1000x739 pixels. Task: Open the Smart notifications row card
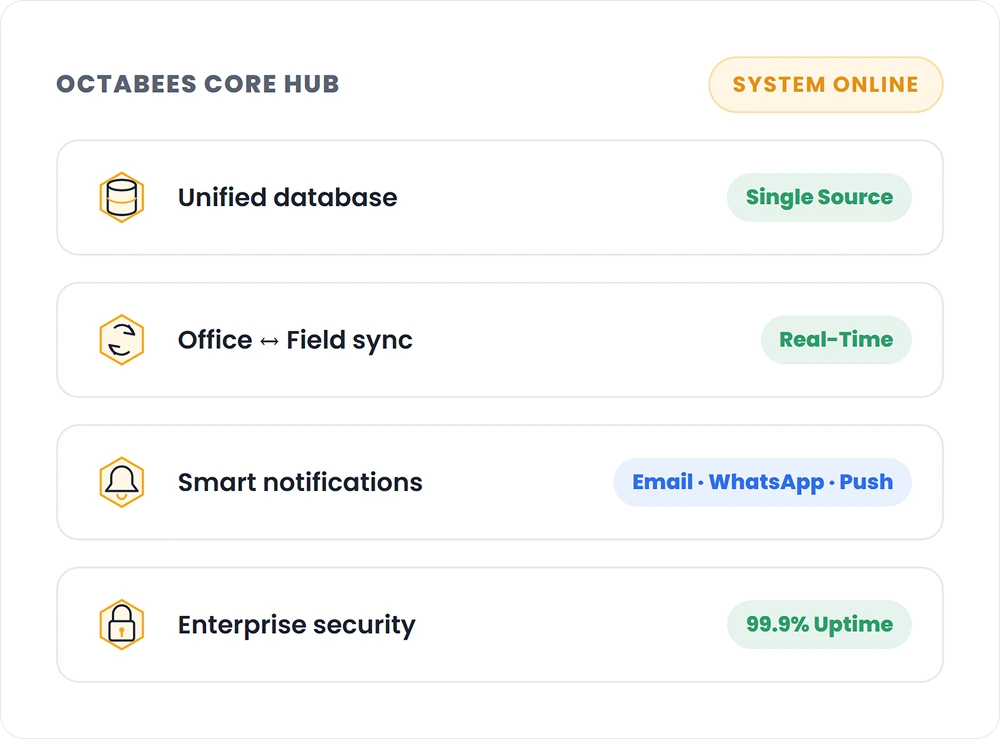500,482
